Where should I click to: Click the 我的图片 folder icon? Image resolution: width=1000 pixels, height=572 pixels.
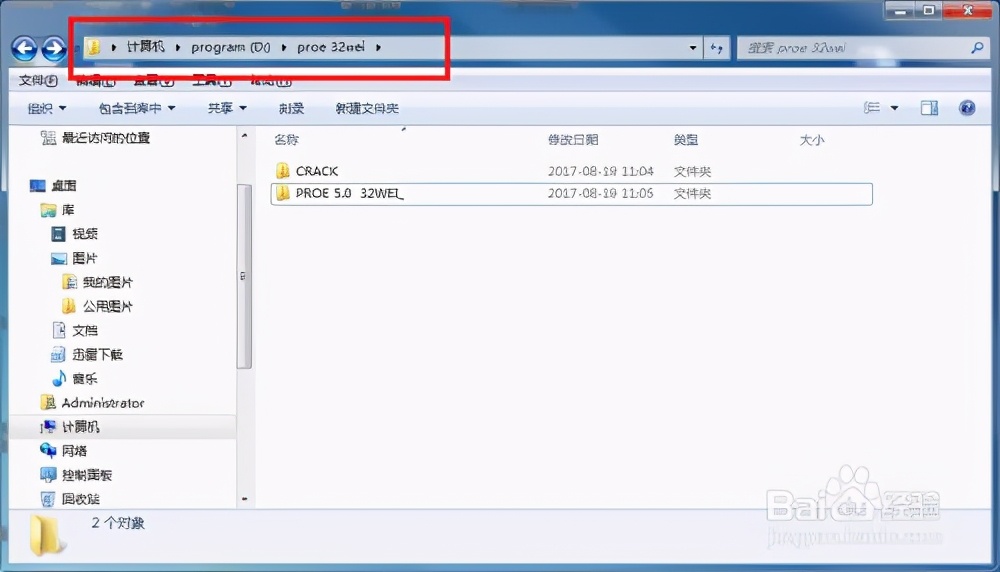[70, 282]
